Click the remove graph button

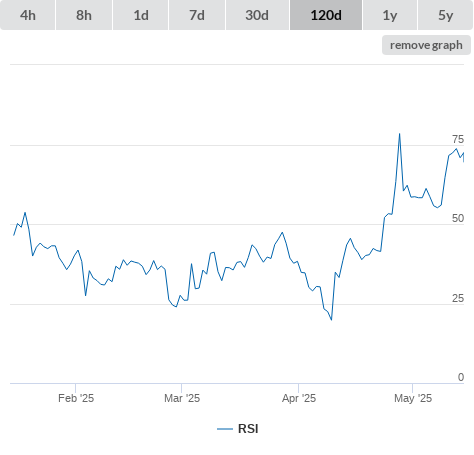(x=426, y=45)
